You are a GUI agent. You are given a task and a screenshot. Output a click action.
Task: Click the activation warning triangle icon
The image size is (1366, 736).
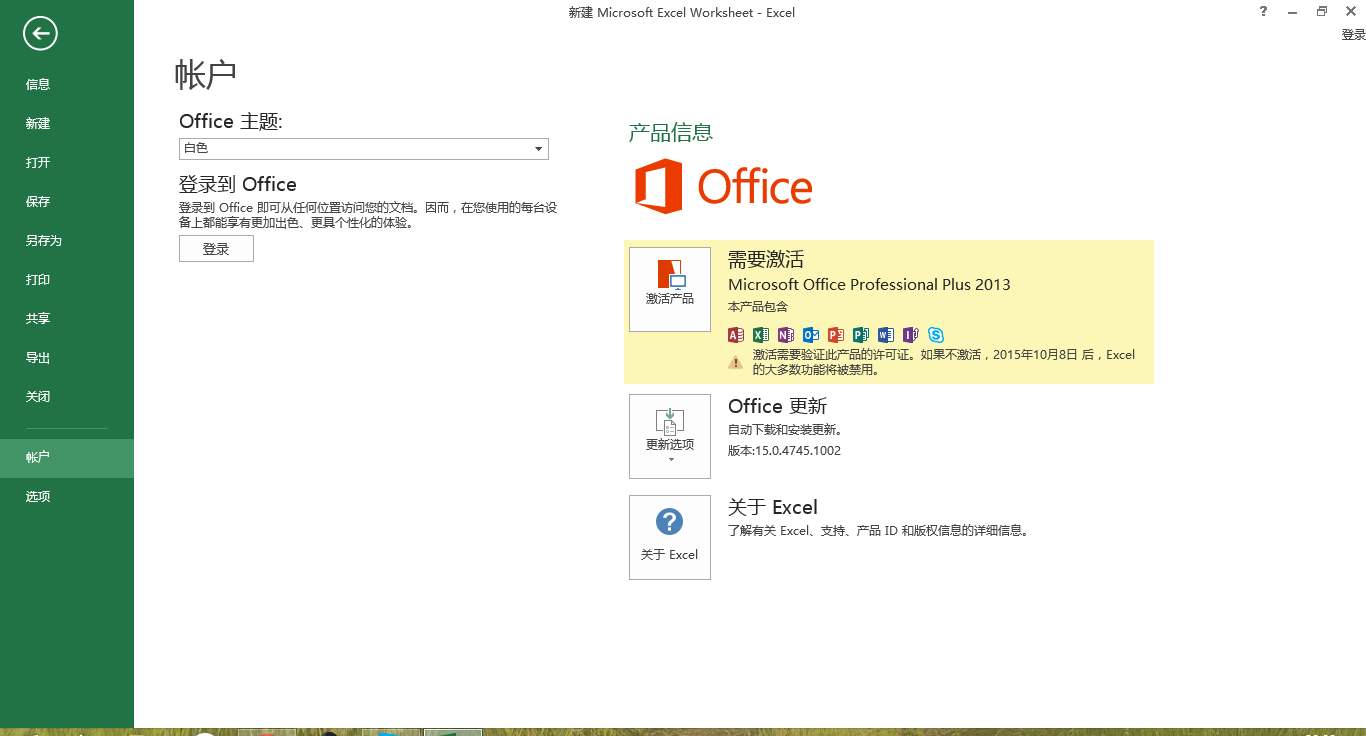click(x=736, y=362)
